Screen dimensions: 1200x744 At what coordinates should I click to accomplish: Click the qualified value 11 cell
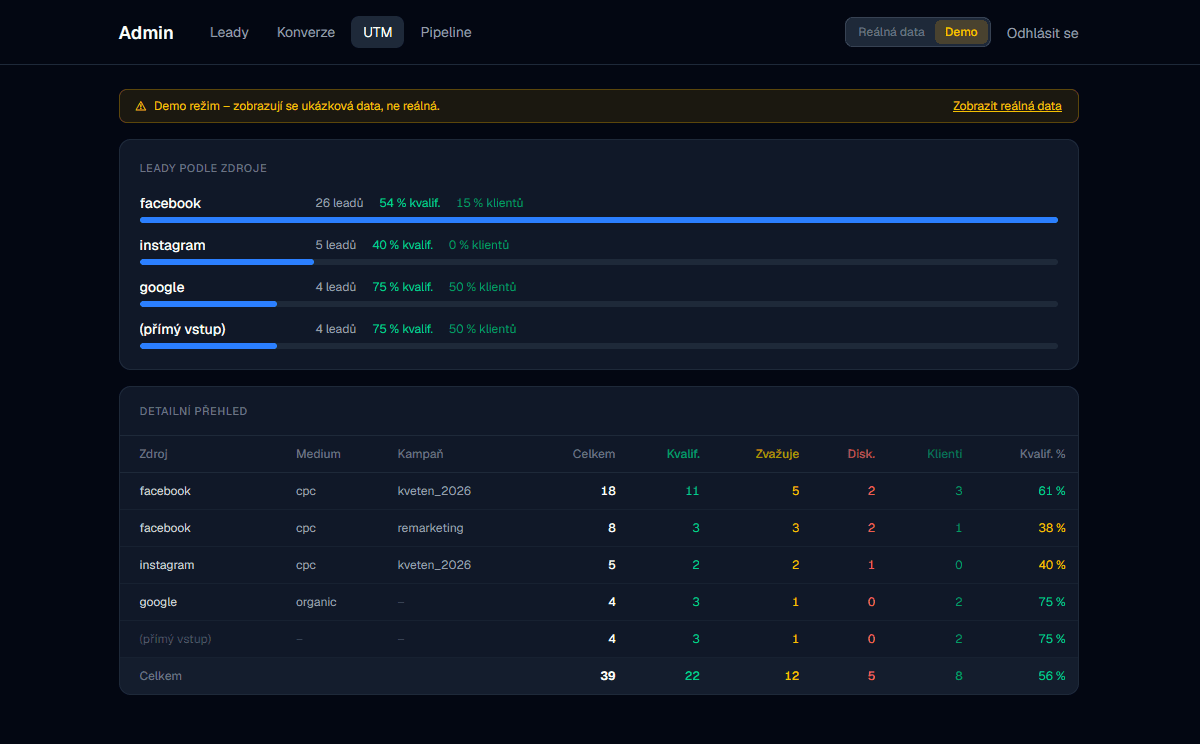pyautogui.click(x=692, y=491)
